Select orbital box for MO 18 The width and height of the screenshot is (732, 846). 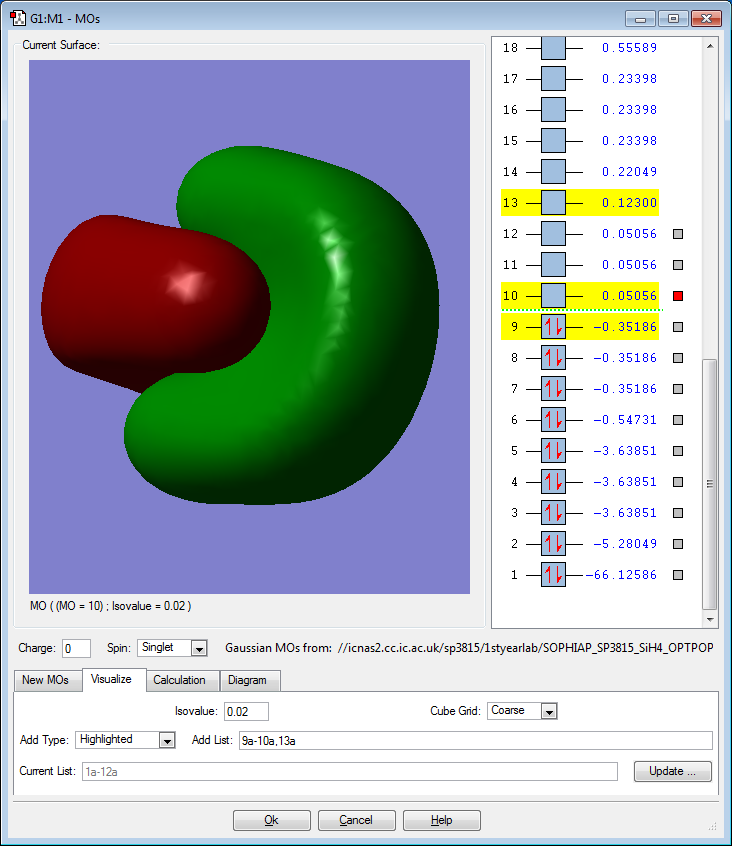pos(553,48)
